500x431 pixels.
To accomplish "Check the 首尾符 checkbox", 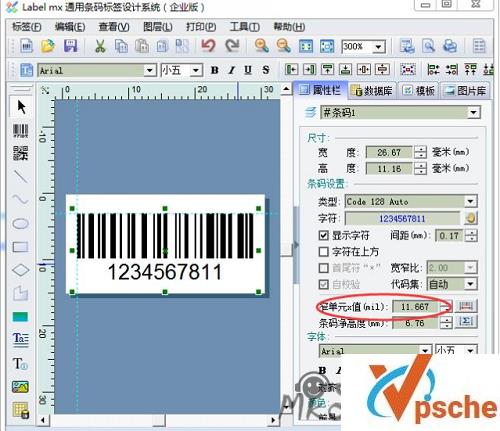I will click(x=323, y=268).
